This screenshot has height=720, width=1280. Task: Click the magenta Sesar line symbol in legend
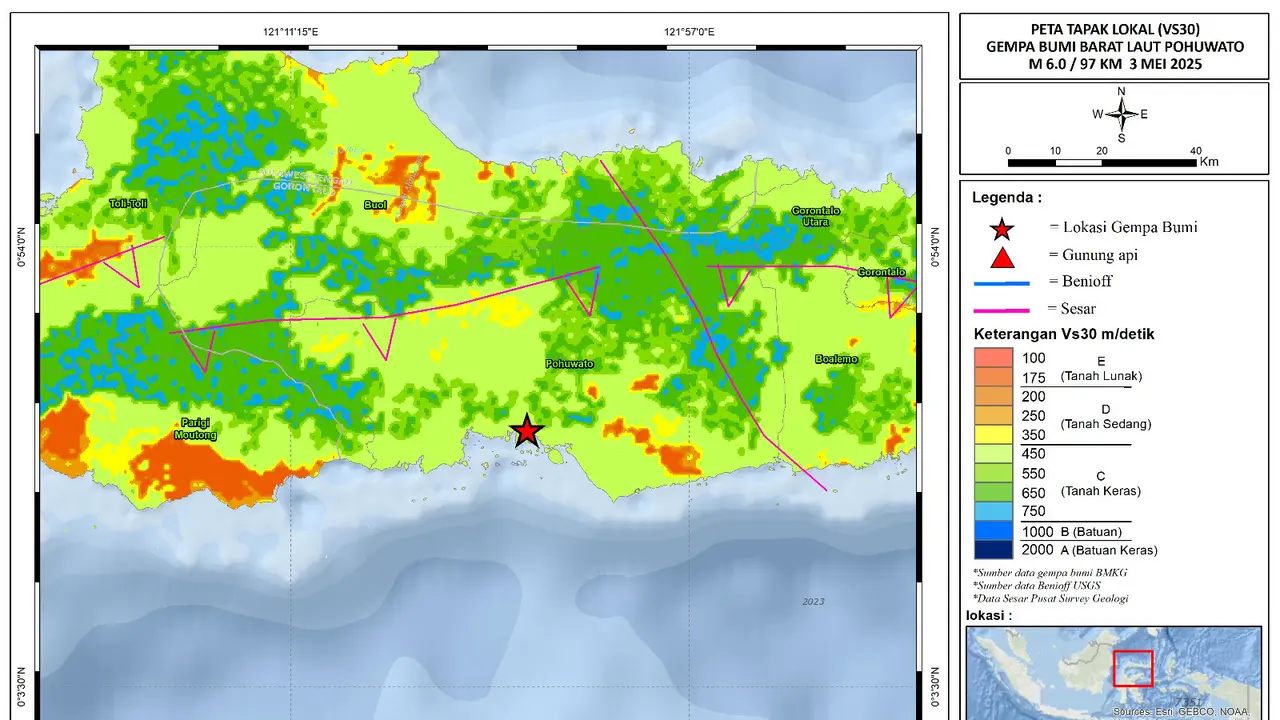tap(1002, 310)
